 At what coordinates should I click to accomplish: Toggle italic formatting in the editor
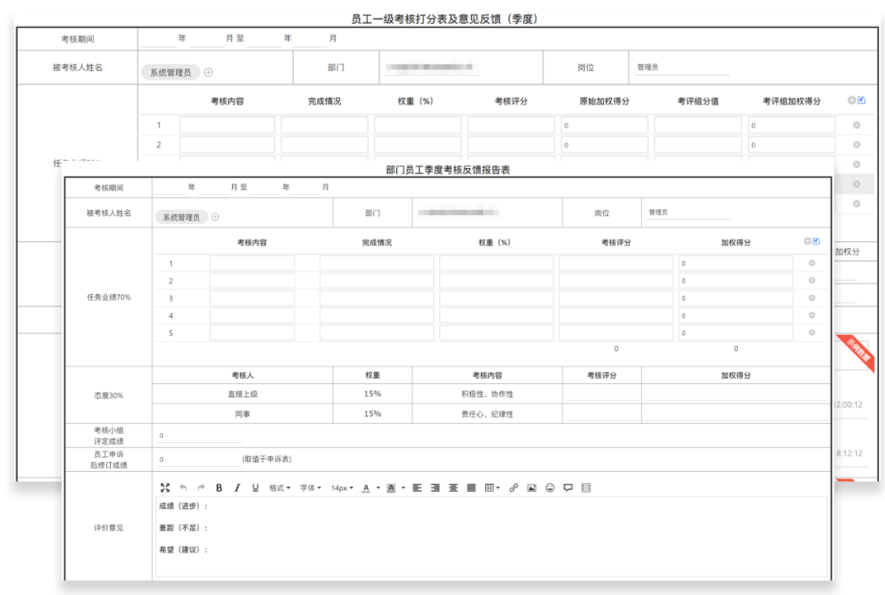click(237, 488)
